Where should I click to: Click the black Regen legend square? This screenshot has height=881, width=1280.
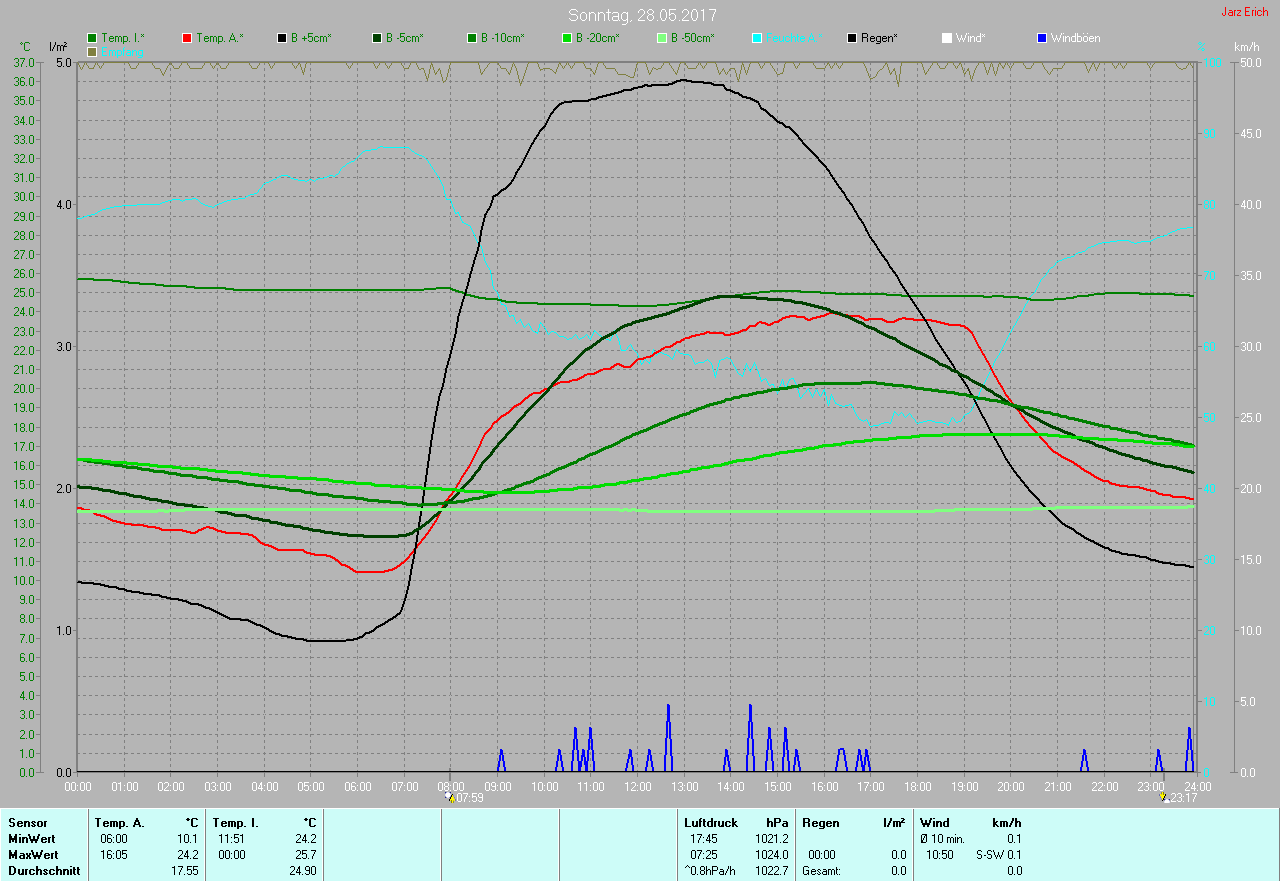tap(852, 38)
